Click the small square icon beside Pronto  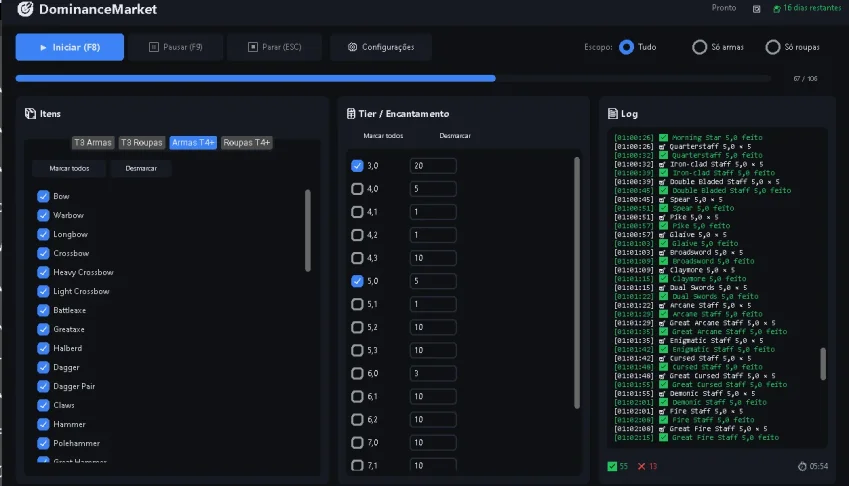756,9
